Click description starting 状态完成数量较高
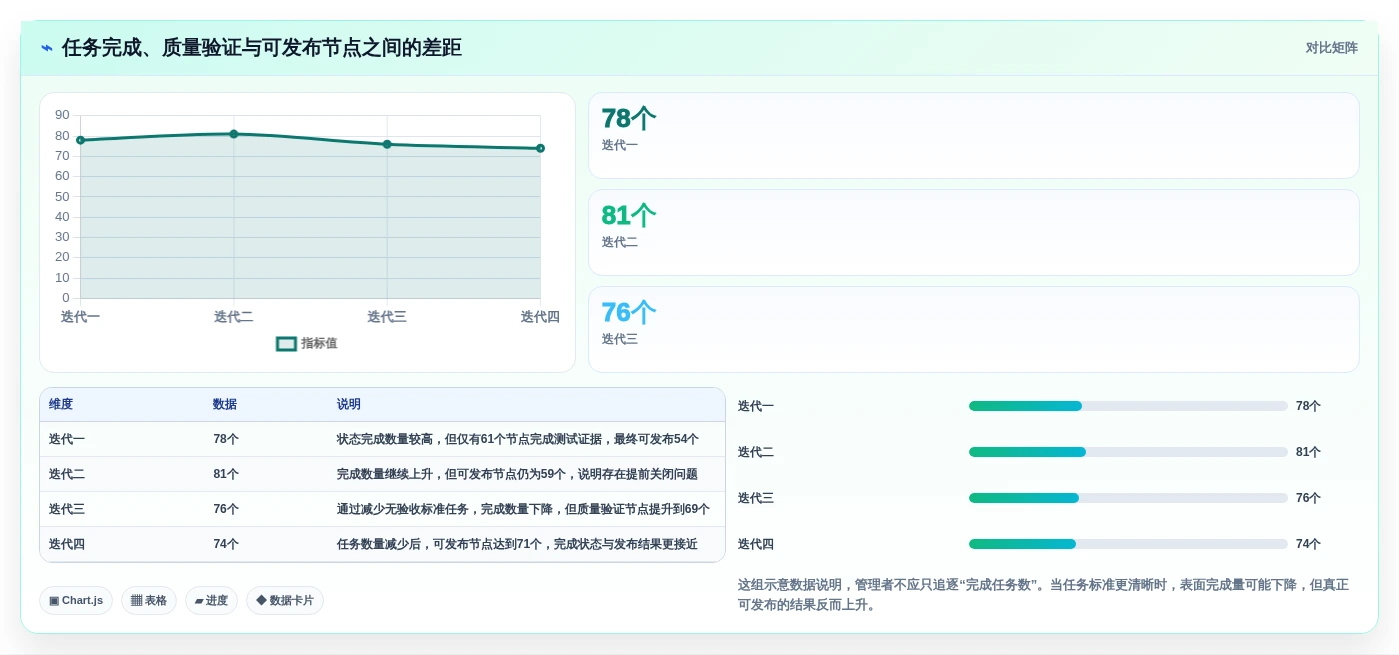The image size is (1399, 655). click(518, 440)
